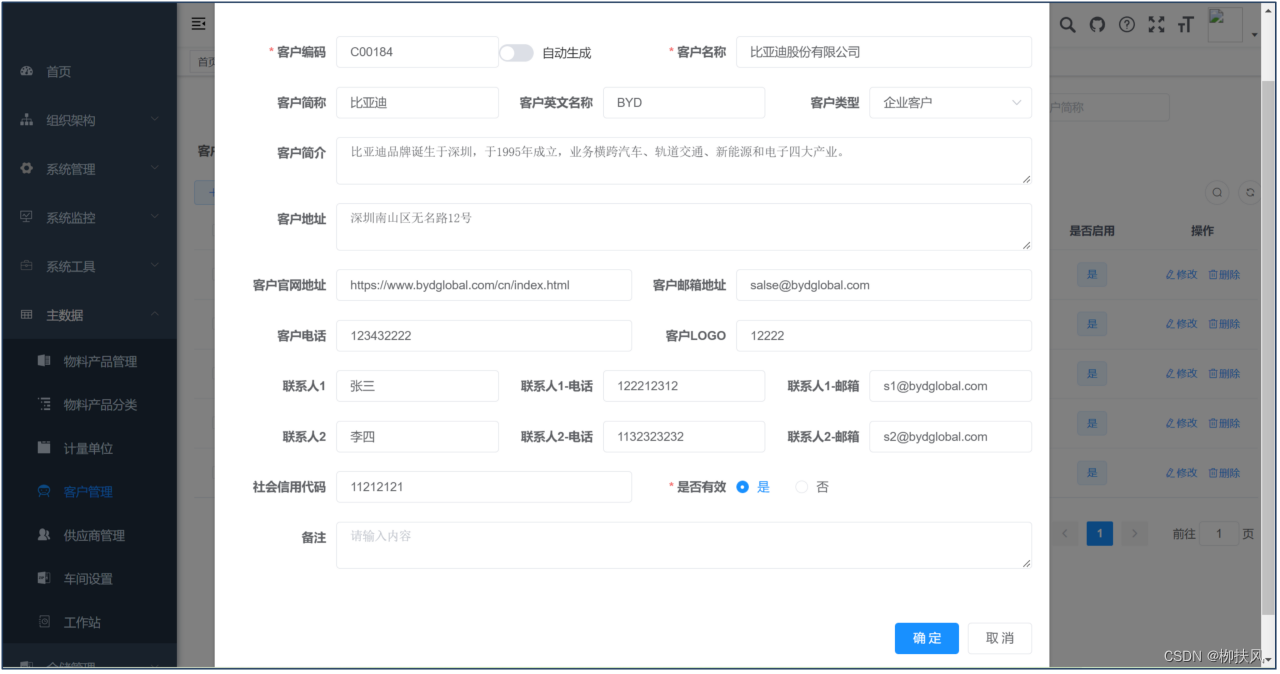Open the 客户类型 dropdown

(x=950, y=102)
